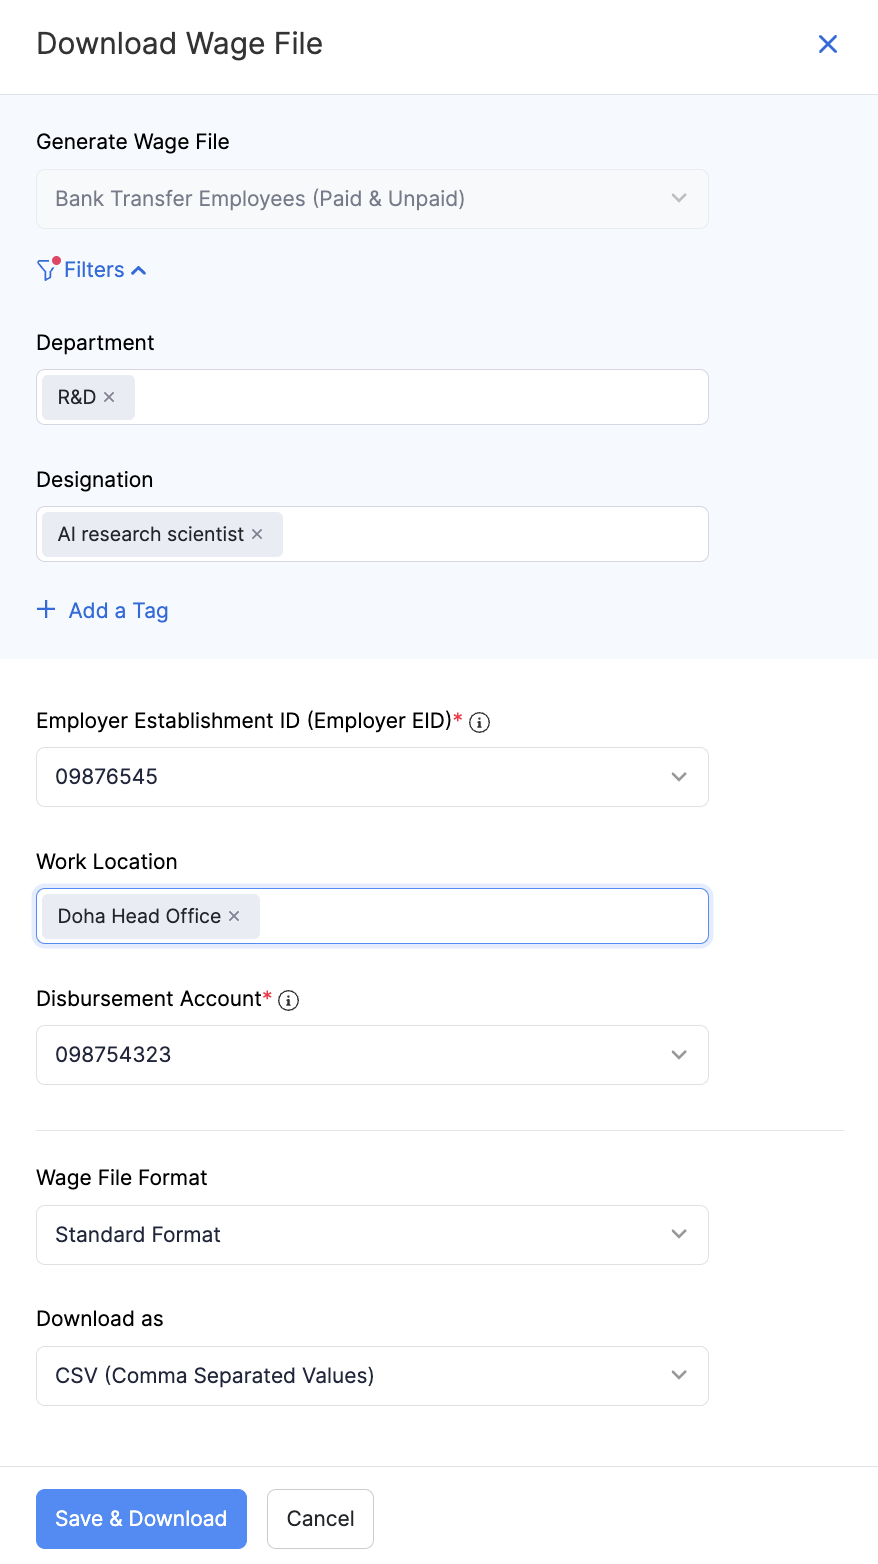Open the Employer EID info tooltip icon
This screenshot has height=1564, width=878.
point(478,722)
